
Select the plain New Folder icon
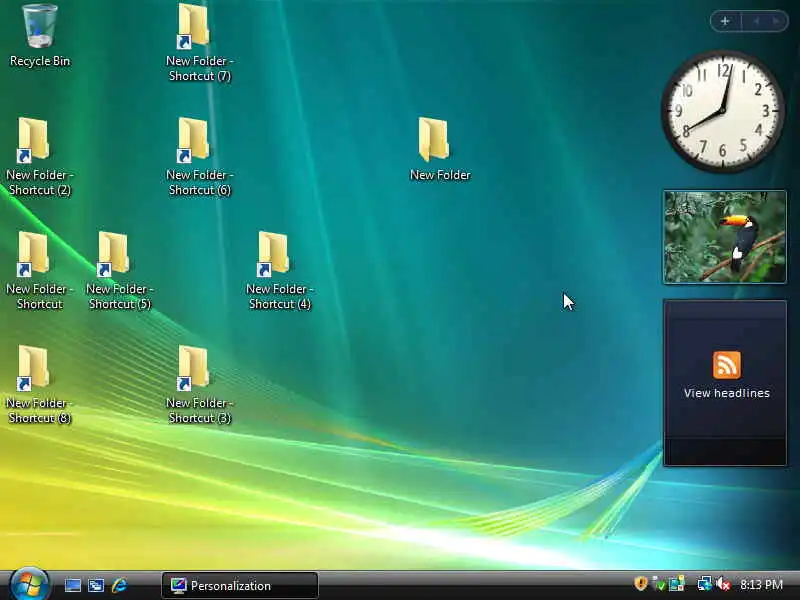point(440,149)
